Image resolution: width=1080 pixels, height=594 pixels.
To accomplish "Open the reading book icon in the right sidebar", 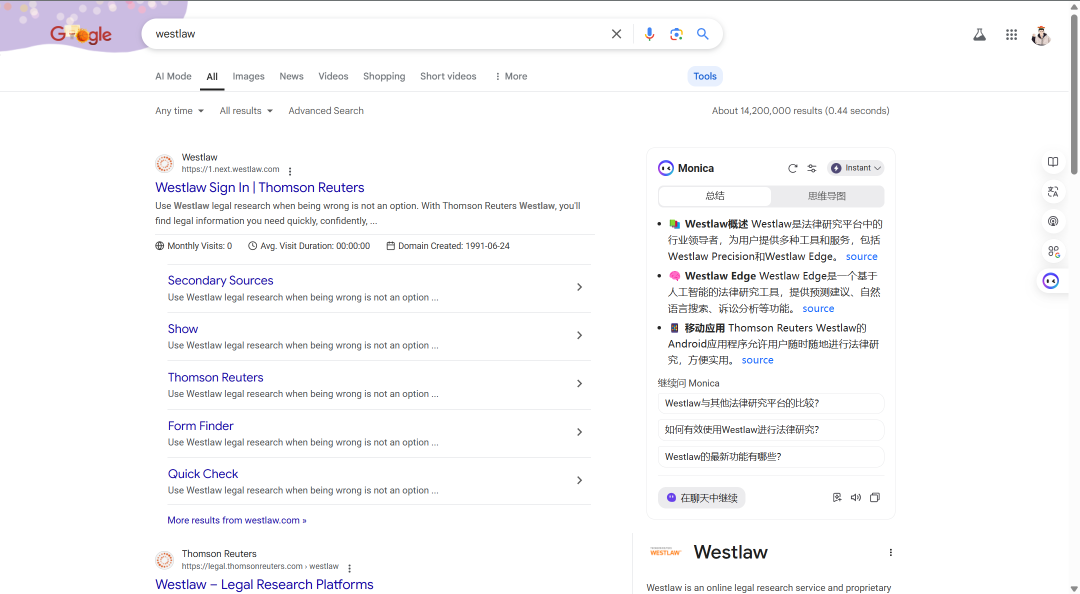I will [x=1053, y=162].
